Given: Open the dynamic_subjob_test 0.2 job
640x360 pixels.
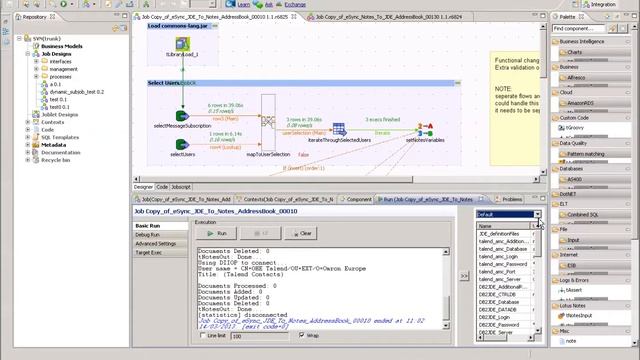Looking at the screenshot, I should click(x=76, y=92).
